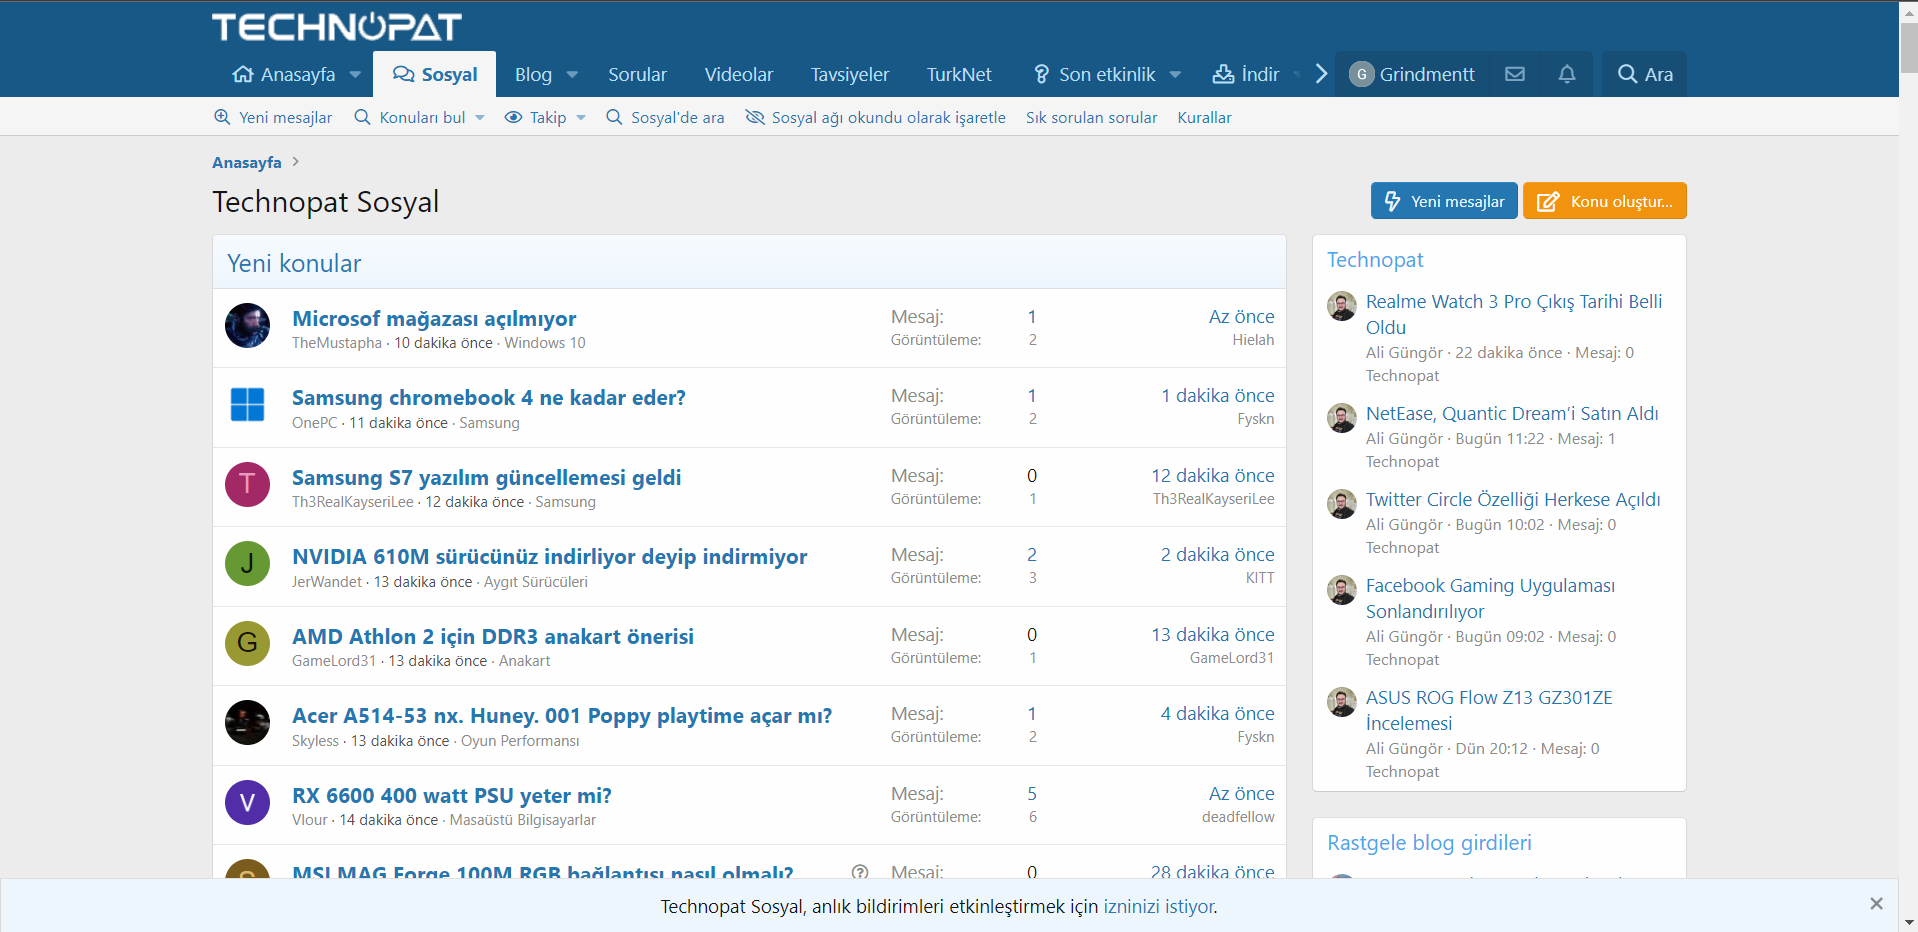
Task: Open the Tavsiyeler section
Action: pos(849,75)
